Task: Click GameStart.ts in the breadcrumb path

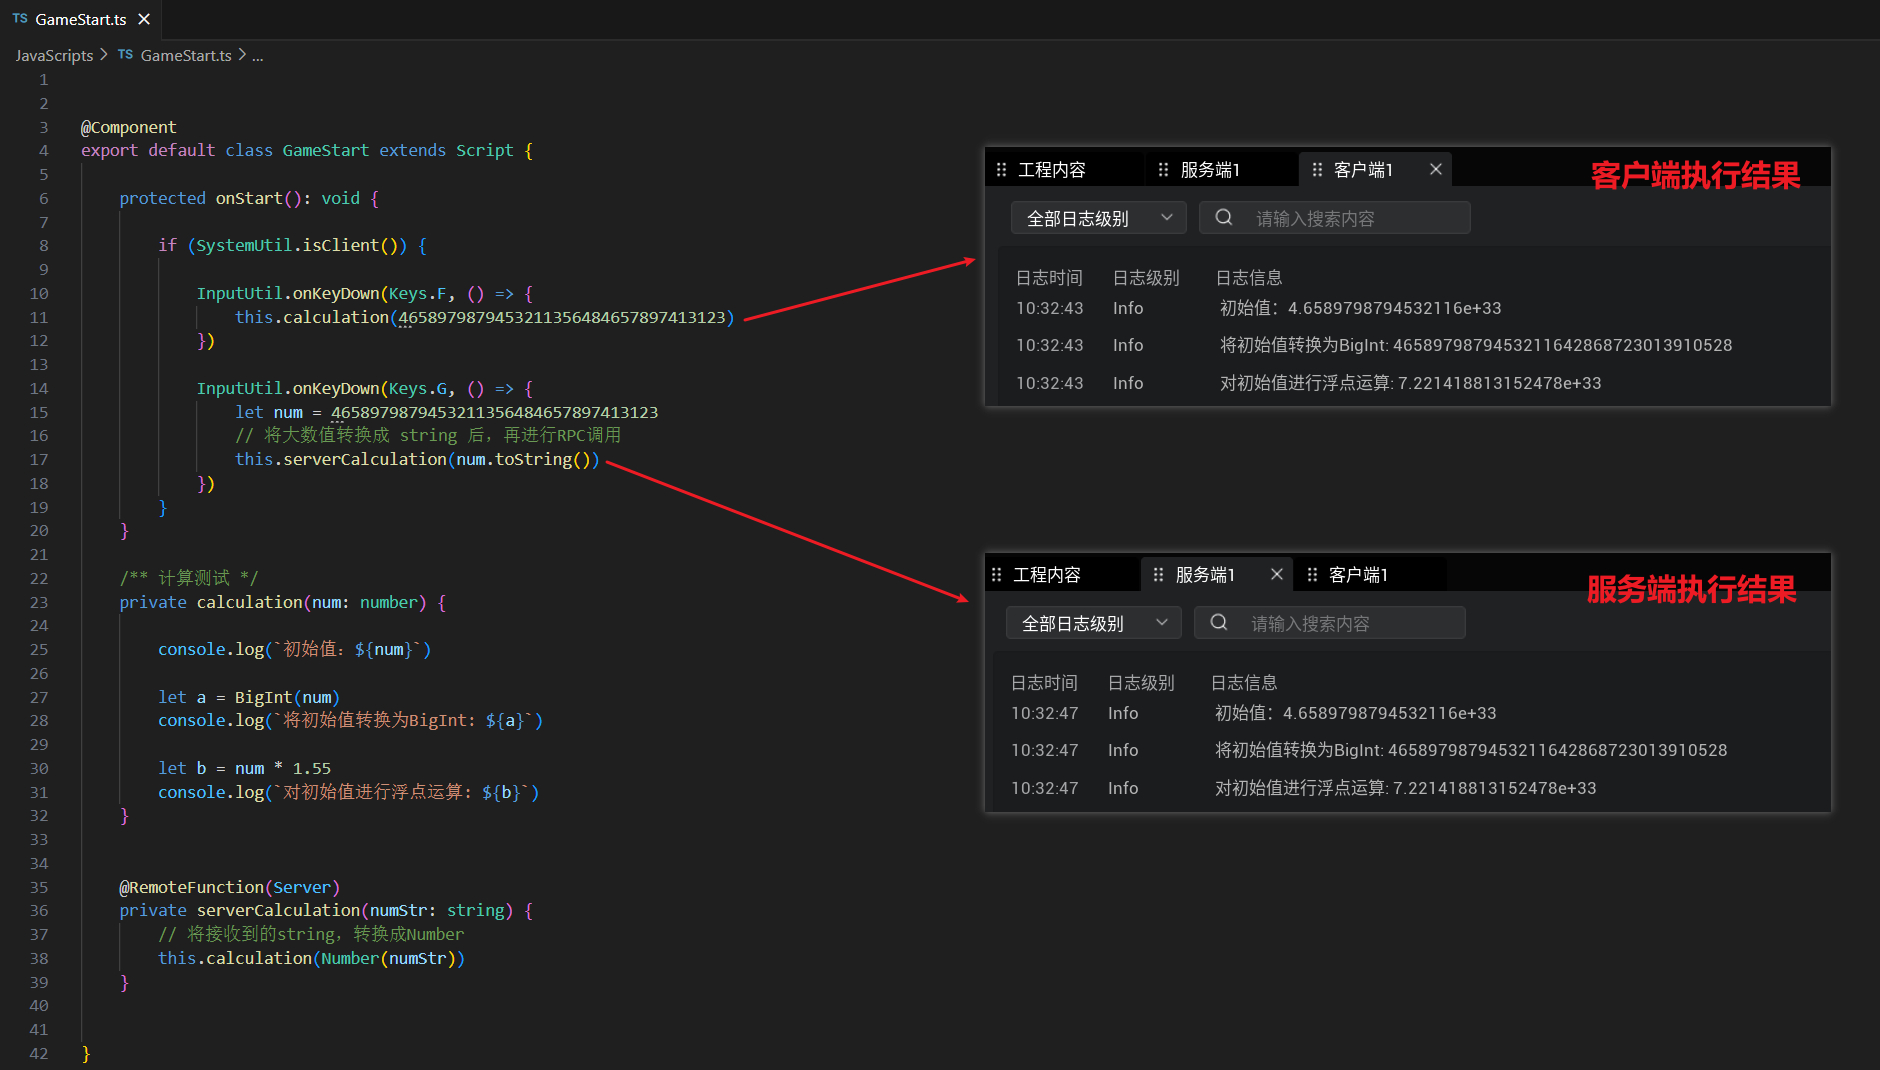Action: click(186, 56)
